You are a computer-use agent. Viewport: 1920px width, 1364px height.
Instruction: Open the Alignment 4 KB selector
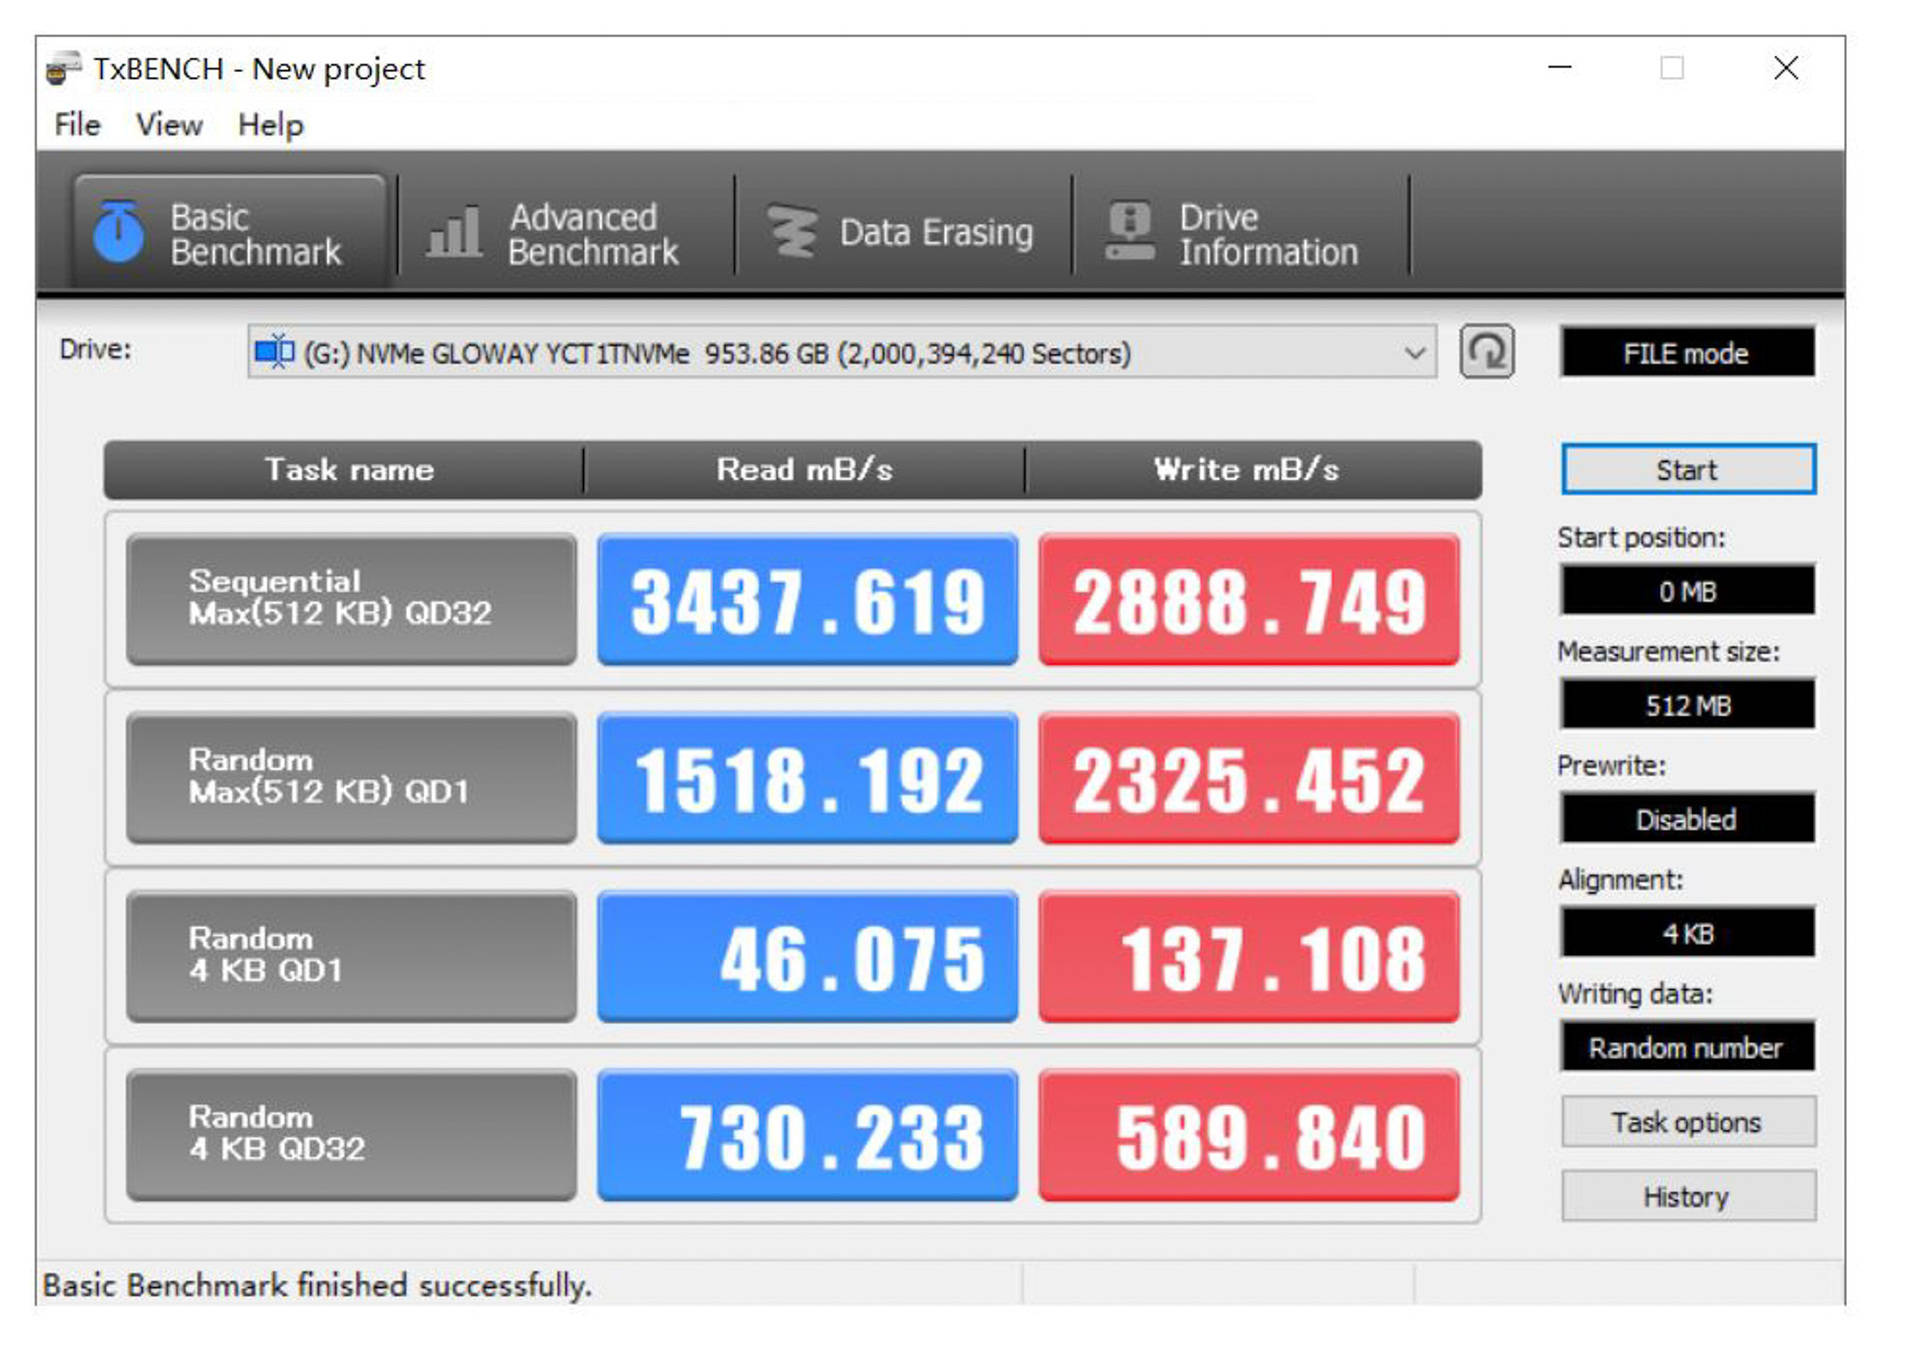(x=1687, y=934)
